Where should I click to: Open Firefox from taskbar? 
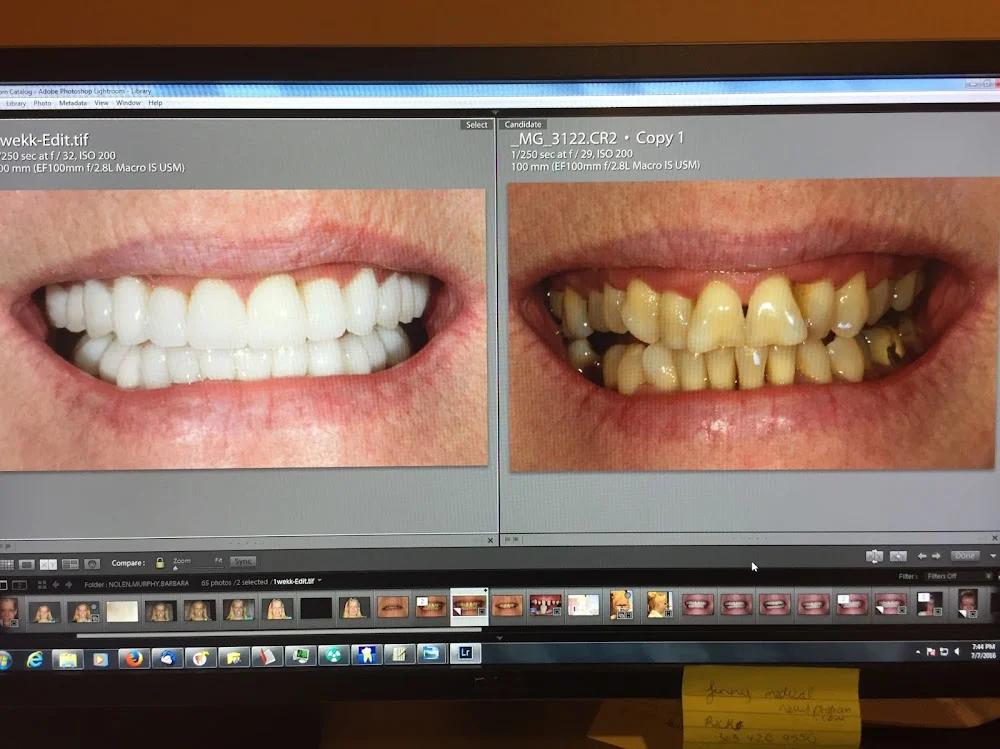coord(133,658)
